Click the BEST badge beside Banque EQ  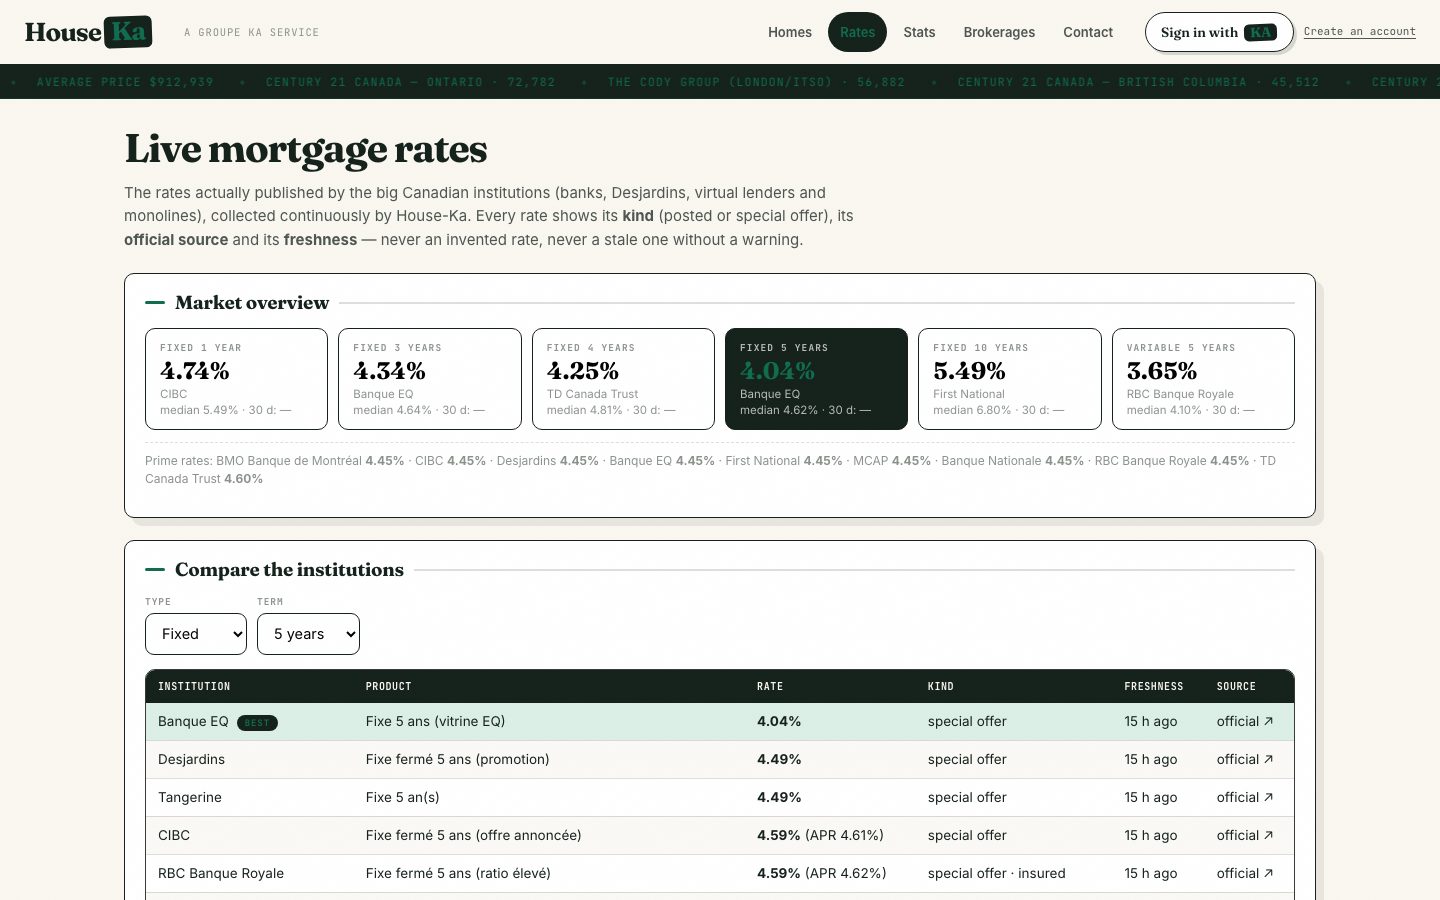257,722
